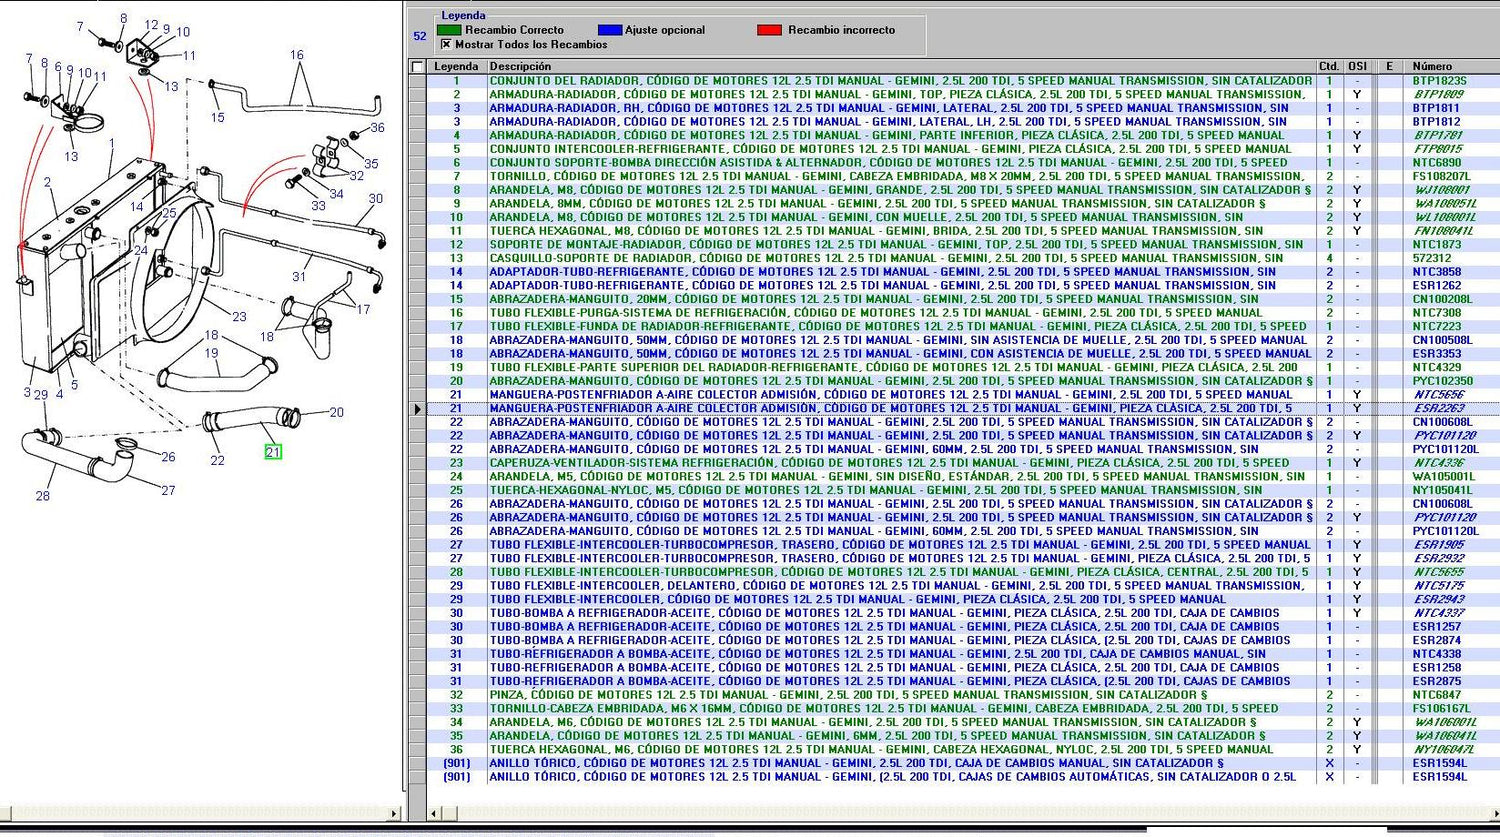The width and height of the screenshot is (1500, 837).
Task: Select part number NTC5175
Action: click(1439, 586)
